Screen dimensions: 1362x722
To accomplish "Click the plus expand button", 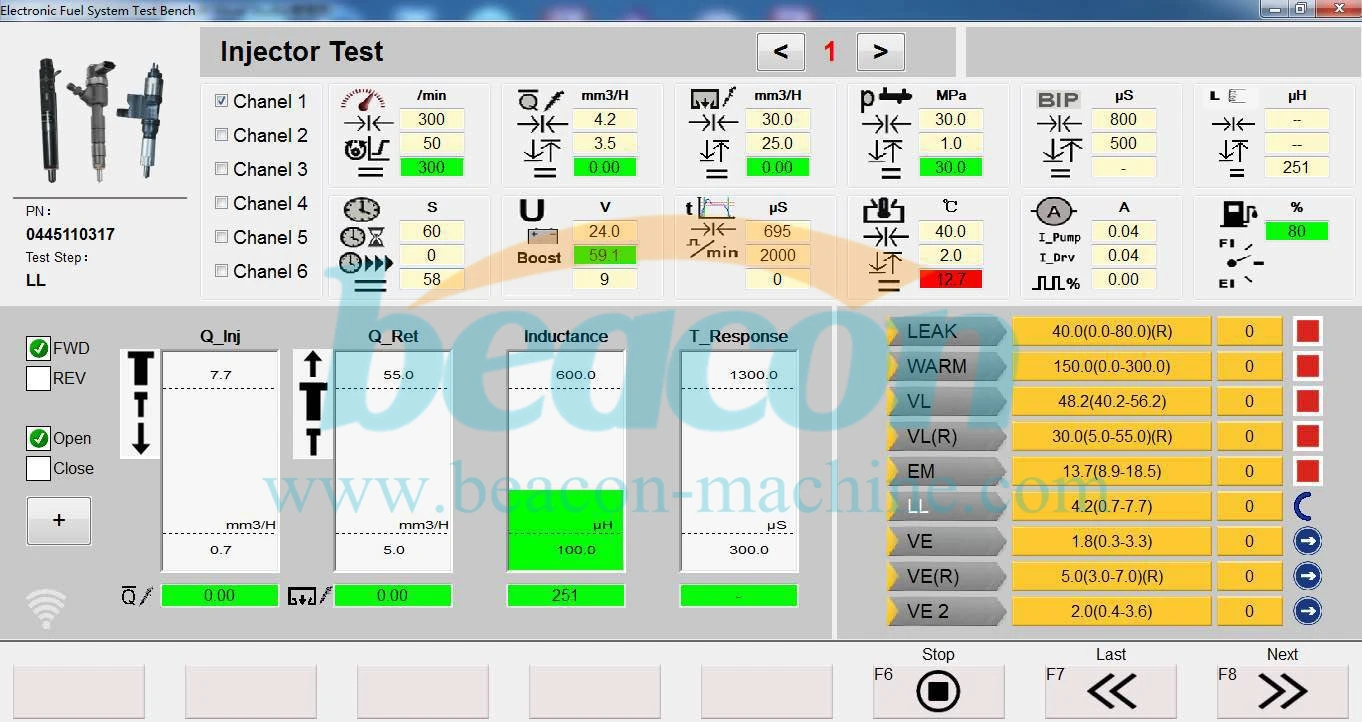I will (x=59, y=520).
